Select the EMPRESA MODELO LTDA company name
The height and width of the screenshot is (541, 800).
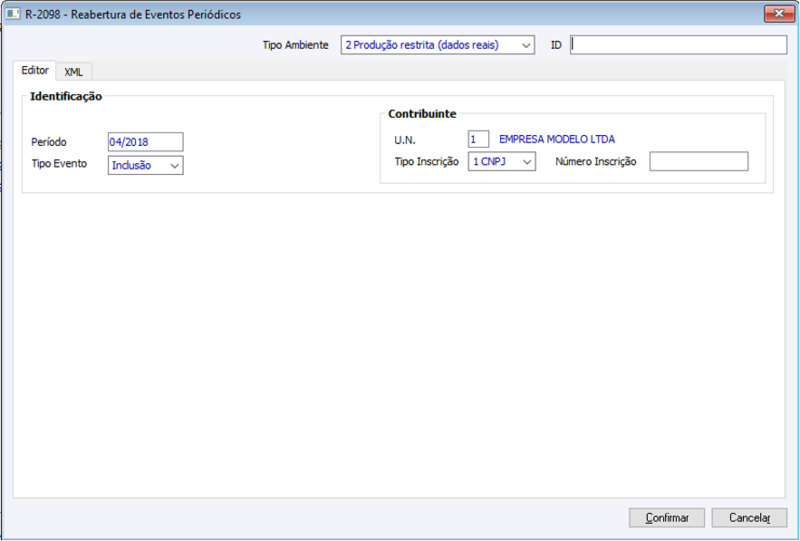[x=557, y=139]
